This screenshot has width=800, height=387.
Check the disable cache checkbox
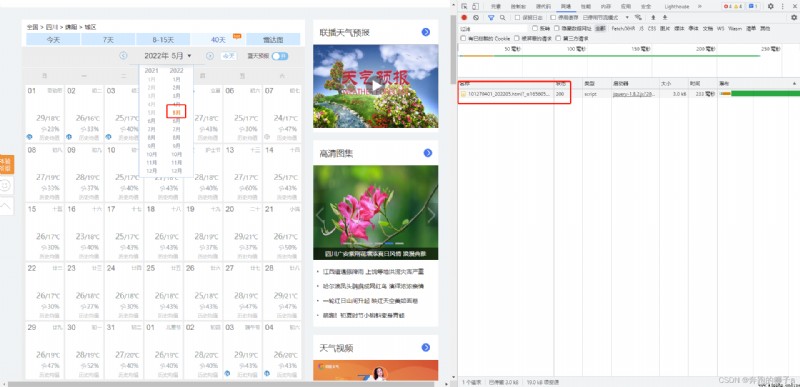pyautogui.click(x=553, y=17)
